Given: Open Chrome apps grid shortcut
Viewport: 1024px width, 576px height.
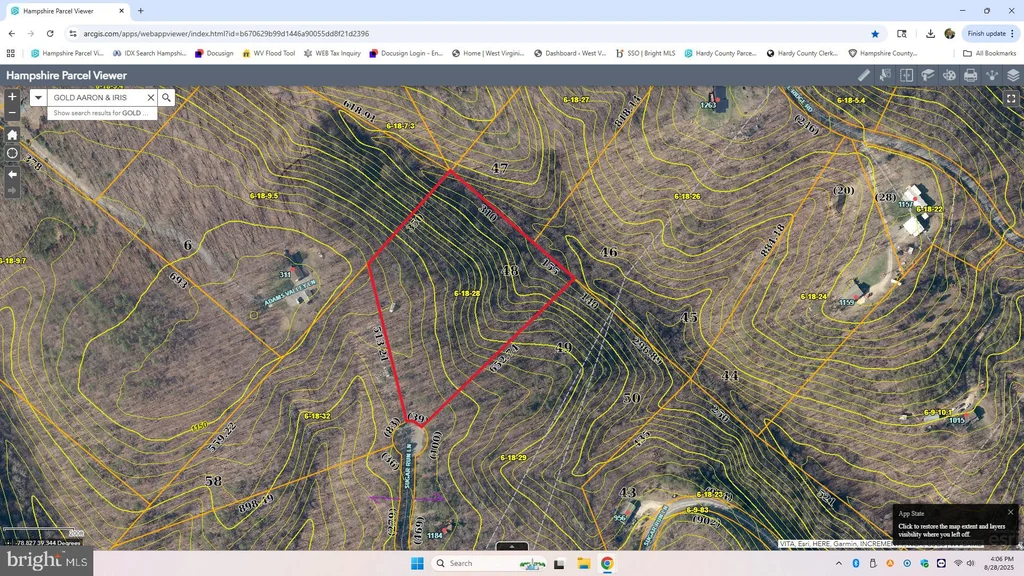Looking at the screenshot, I should point(10,53).
